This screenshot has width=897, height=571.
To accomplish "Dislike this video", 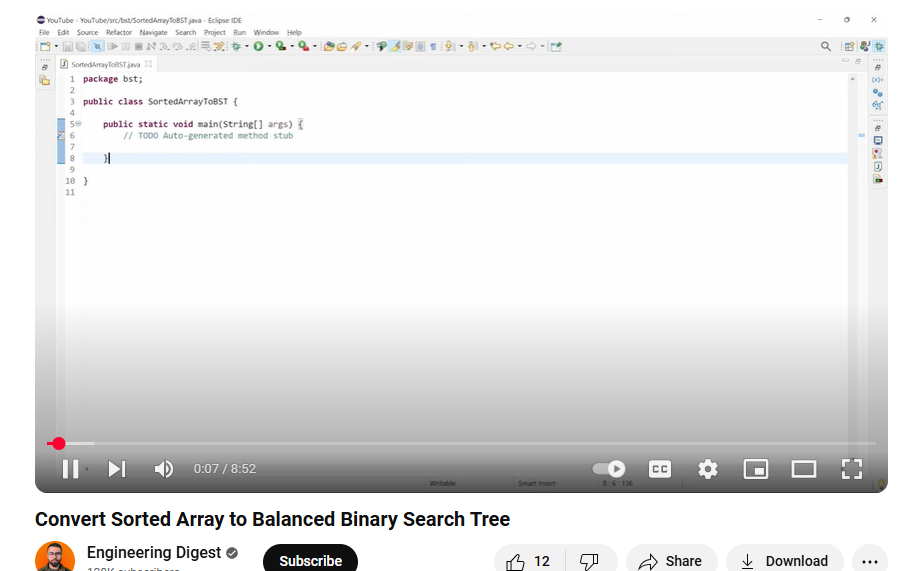I will 590,561.
